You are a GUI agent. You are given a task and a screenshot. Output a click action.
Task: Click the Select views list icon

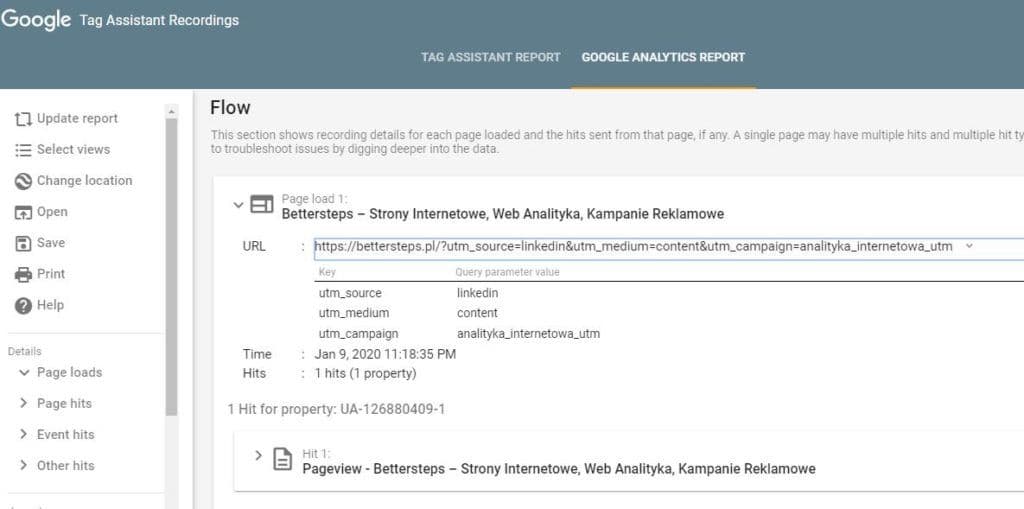(x=23, y=150)
